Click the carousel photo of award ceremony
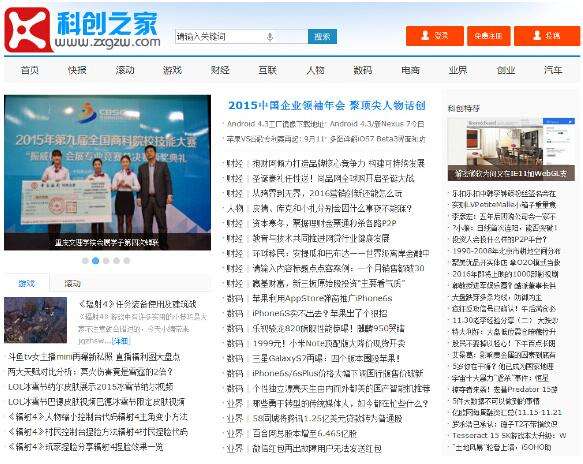The width and height of the screenshot is (583, 464). click(107, 173)
